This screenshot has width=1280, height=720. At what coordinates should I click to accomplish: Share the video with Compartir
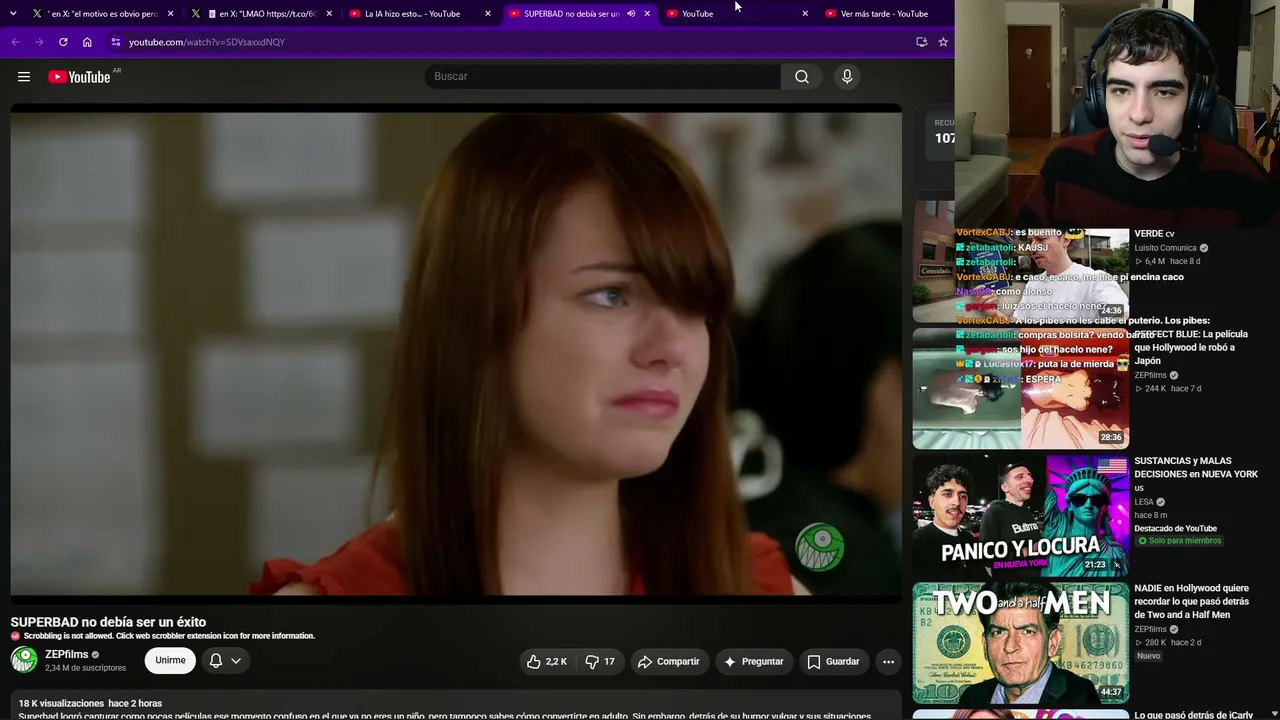[669, 661]
